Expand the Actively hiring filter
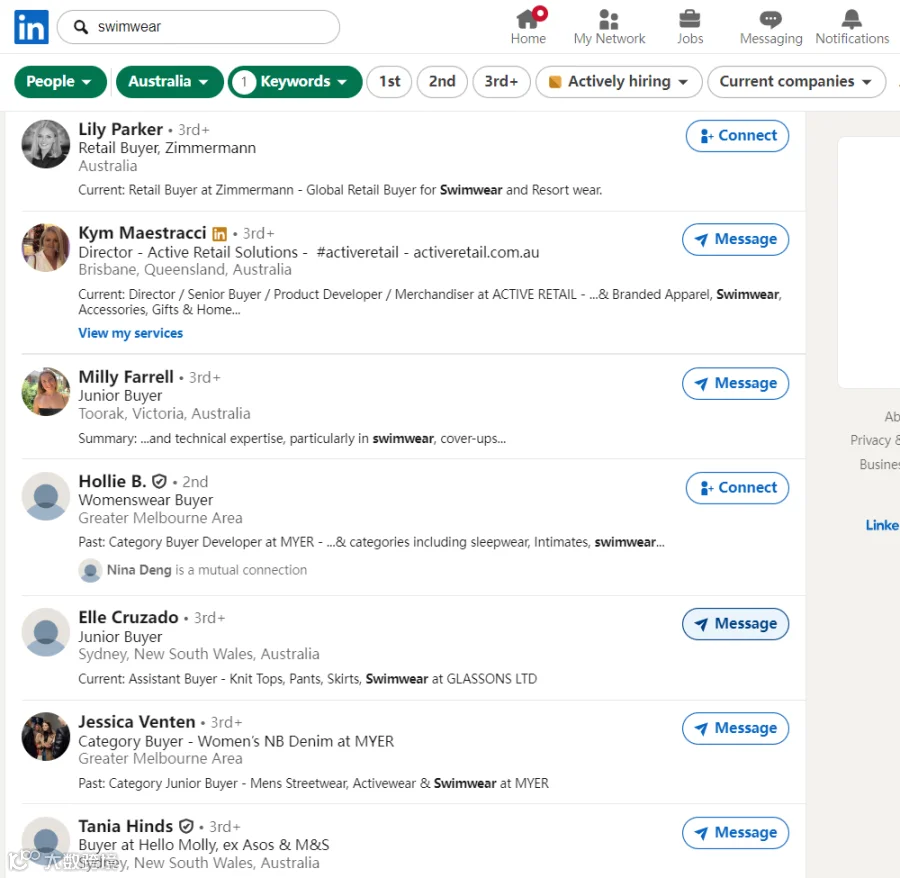 pyautogui.click(x=619, y=81)
